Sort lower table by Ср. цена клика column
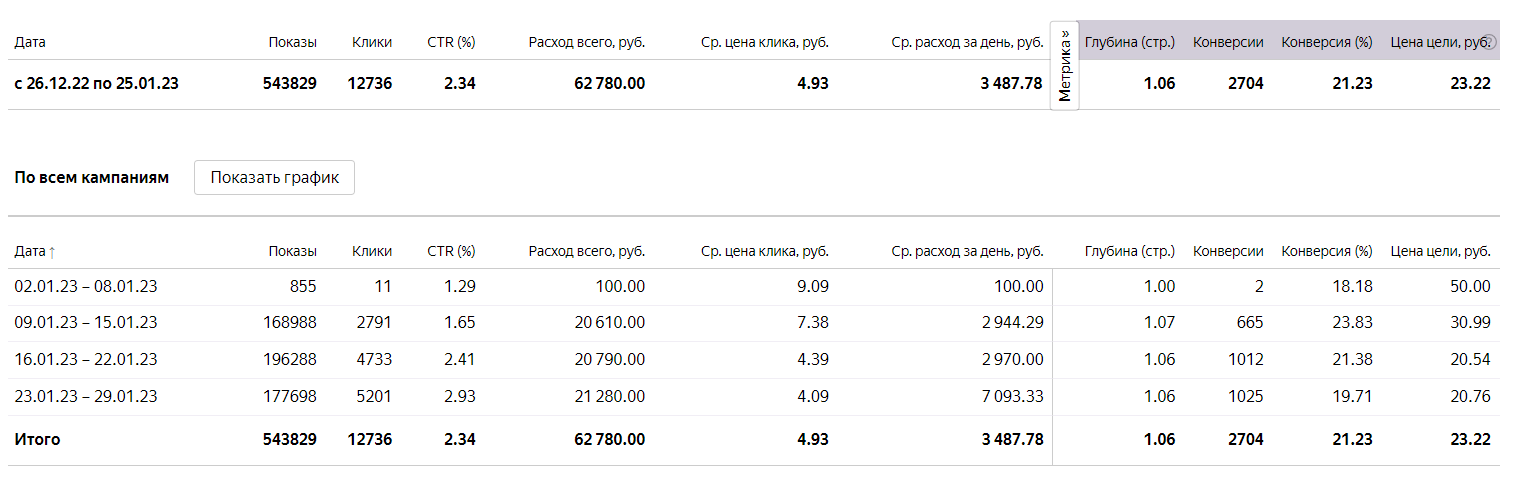Screen dimensions: 1540x486 click(765, 251)
